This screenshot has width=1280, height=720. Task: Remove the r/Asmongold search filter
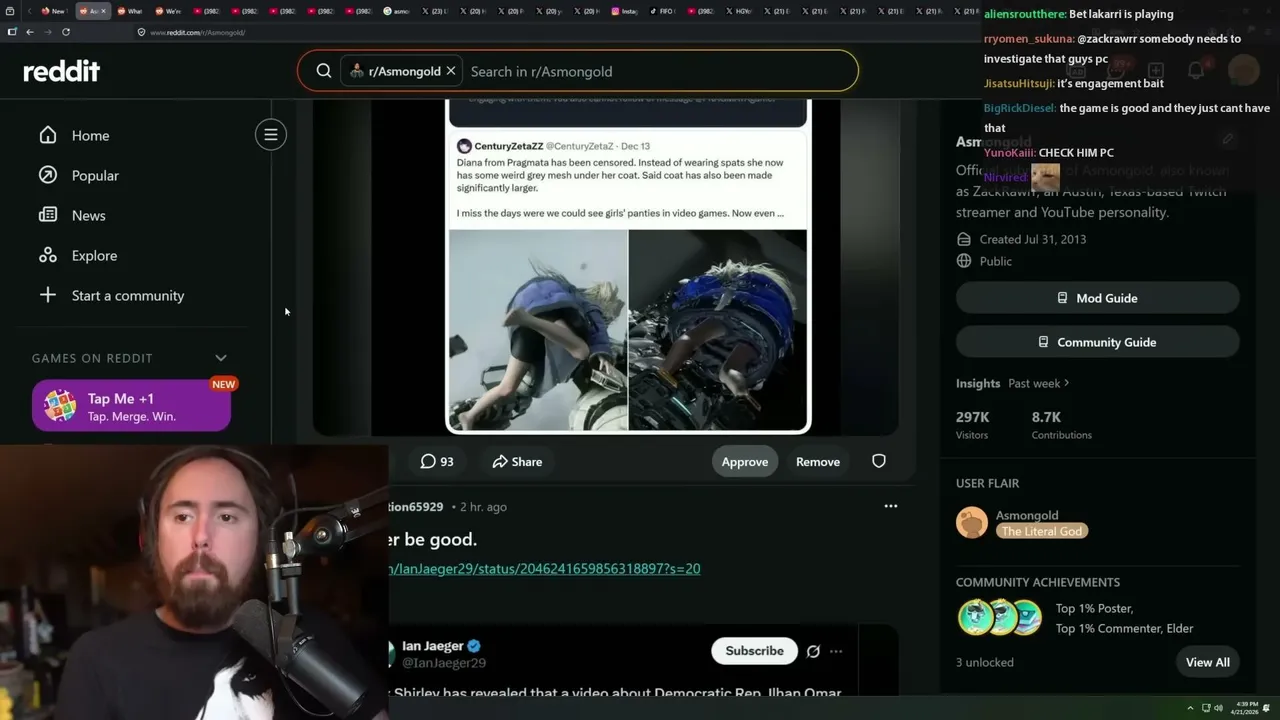click(x=451, y=71)
